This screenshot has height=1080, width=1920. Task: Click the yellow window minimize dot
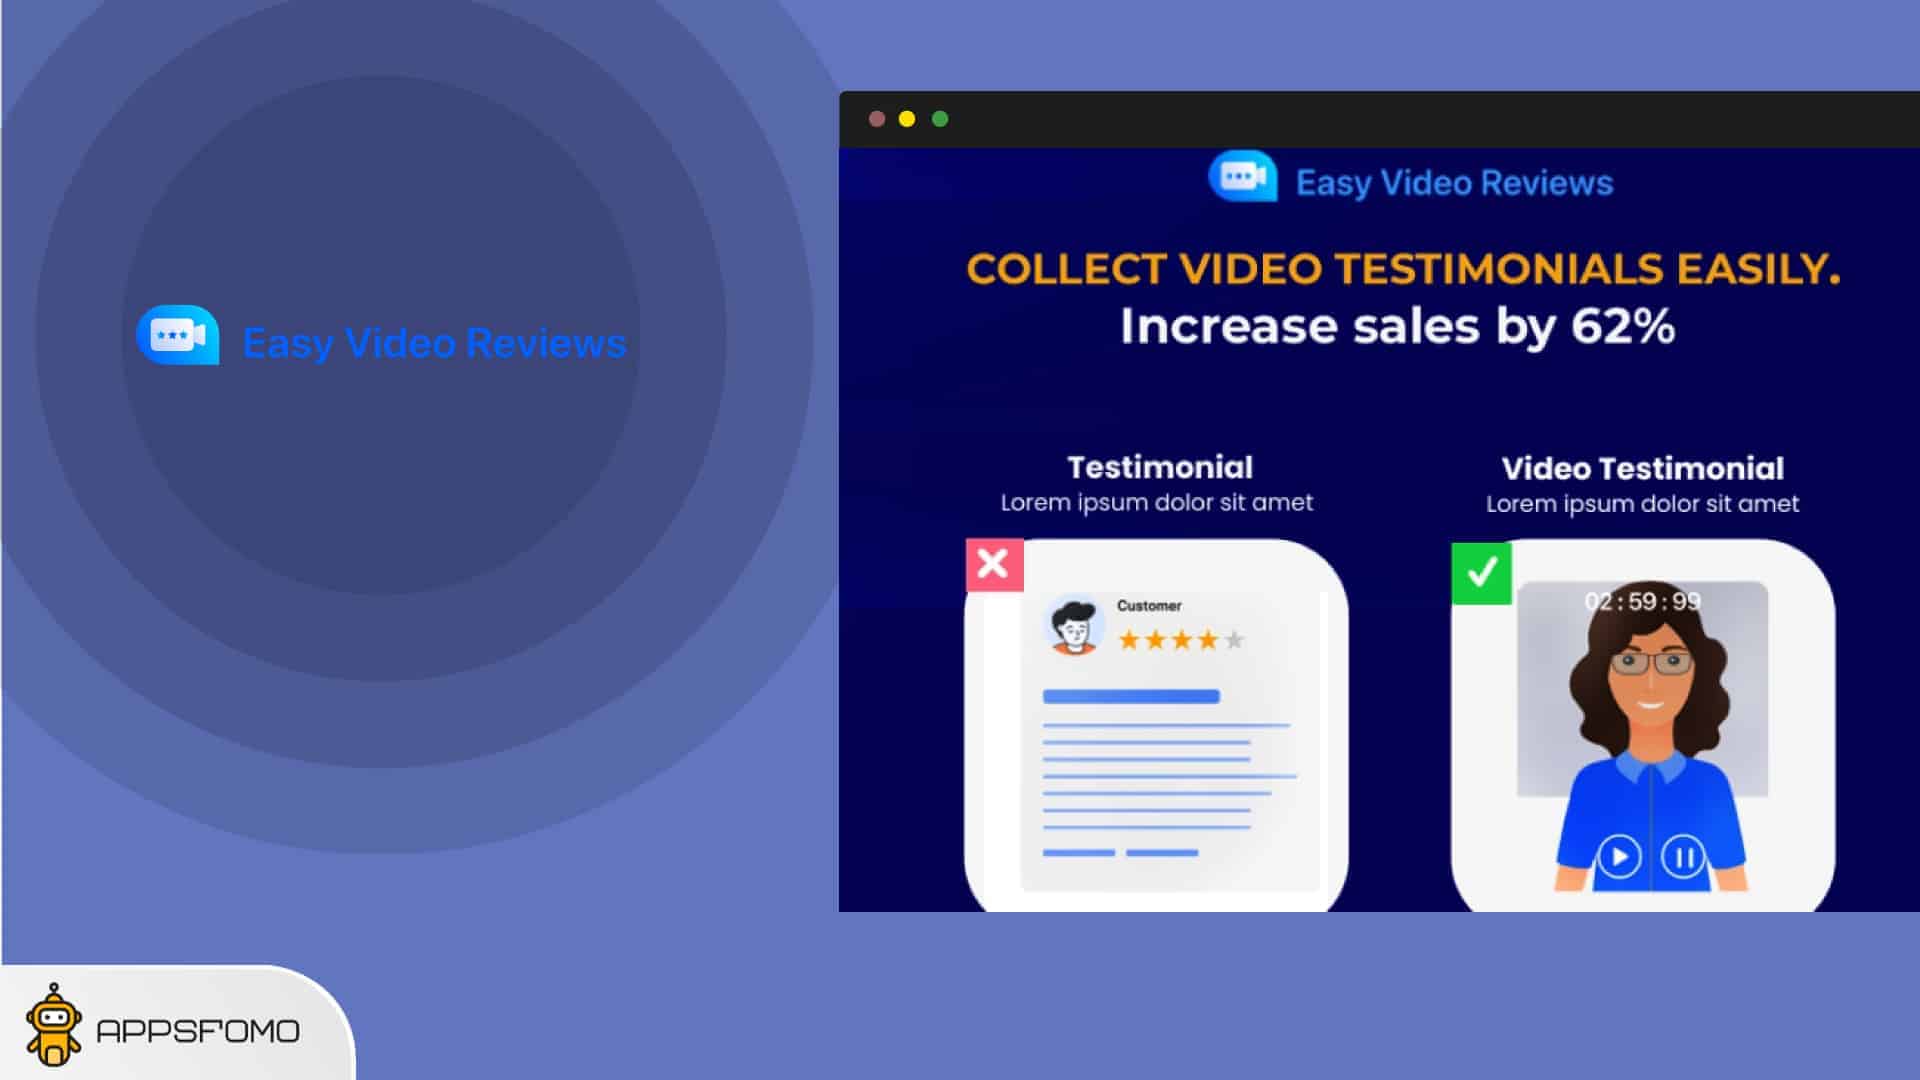point(907,119)
